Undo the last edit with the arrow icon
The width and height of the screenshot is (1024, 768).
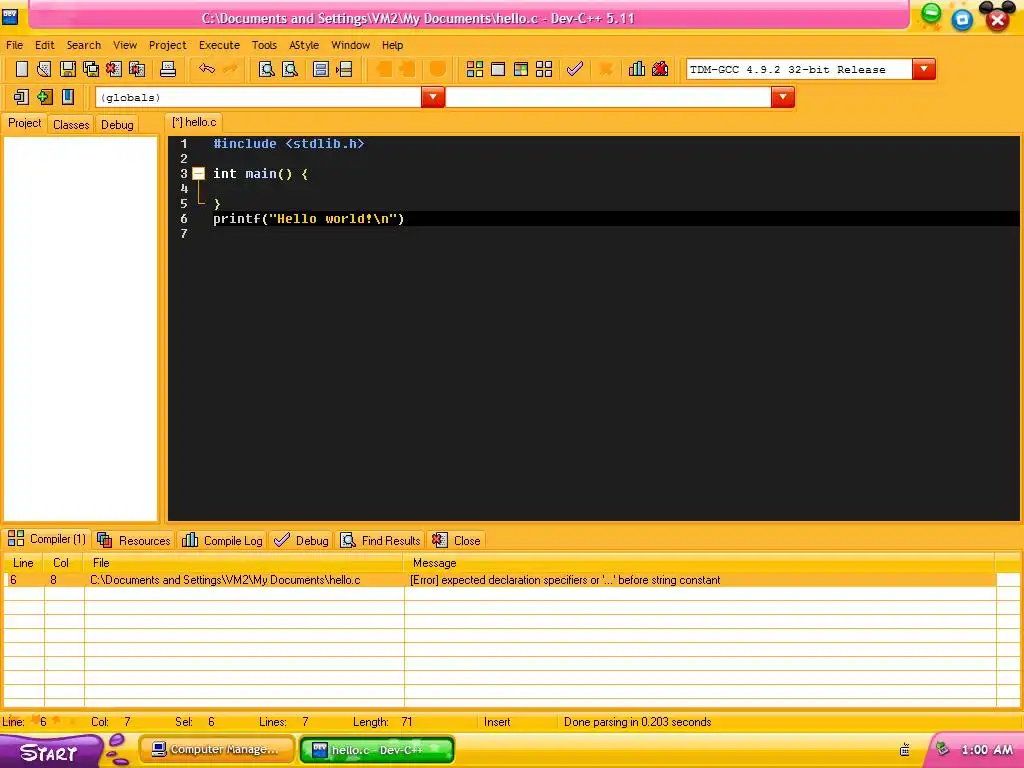point(207,69)
